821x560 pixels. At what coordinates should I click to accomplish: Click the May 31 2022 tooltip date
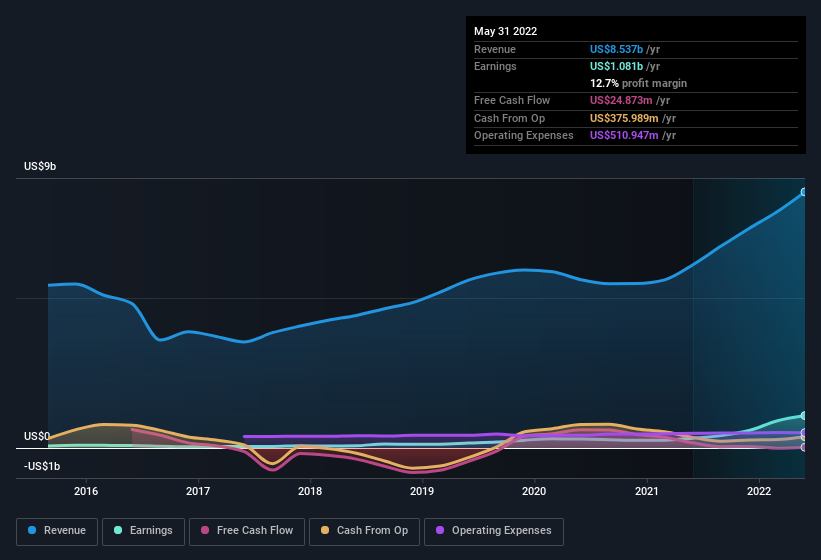tap(505, 31)
